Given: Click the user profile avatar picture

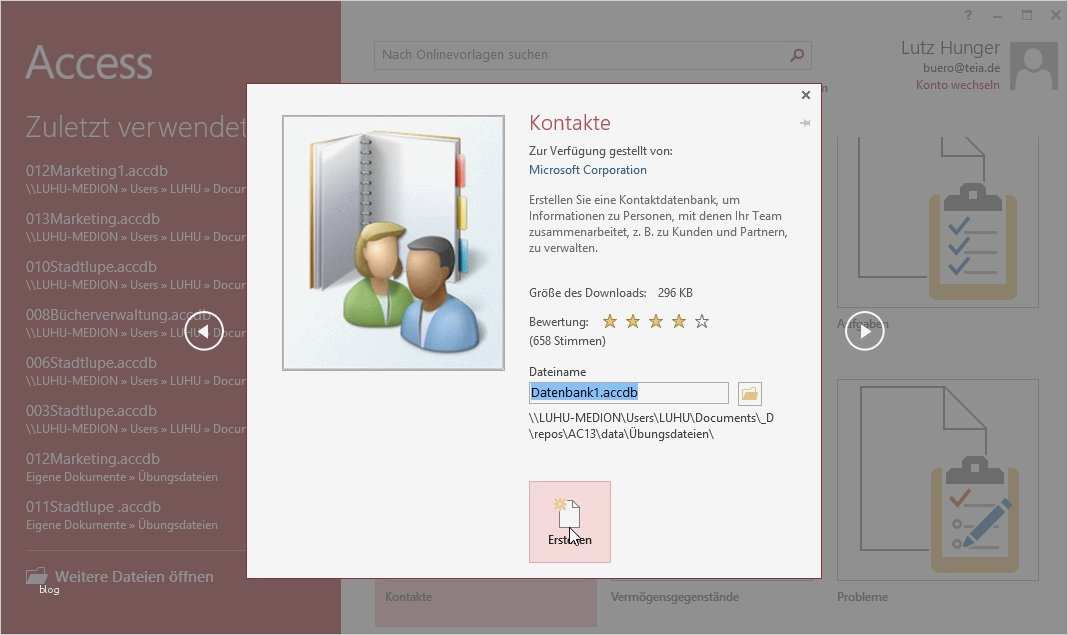Looking at the screenshot, I should pos(1033,67).
